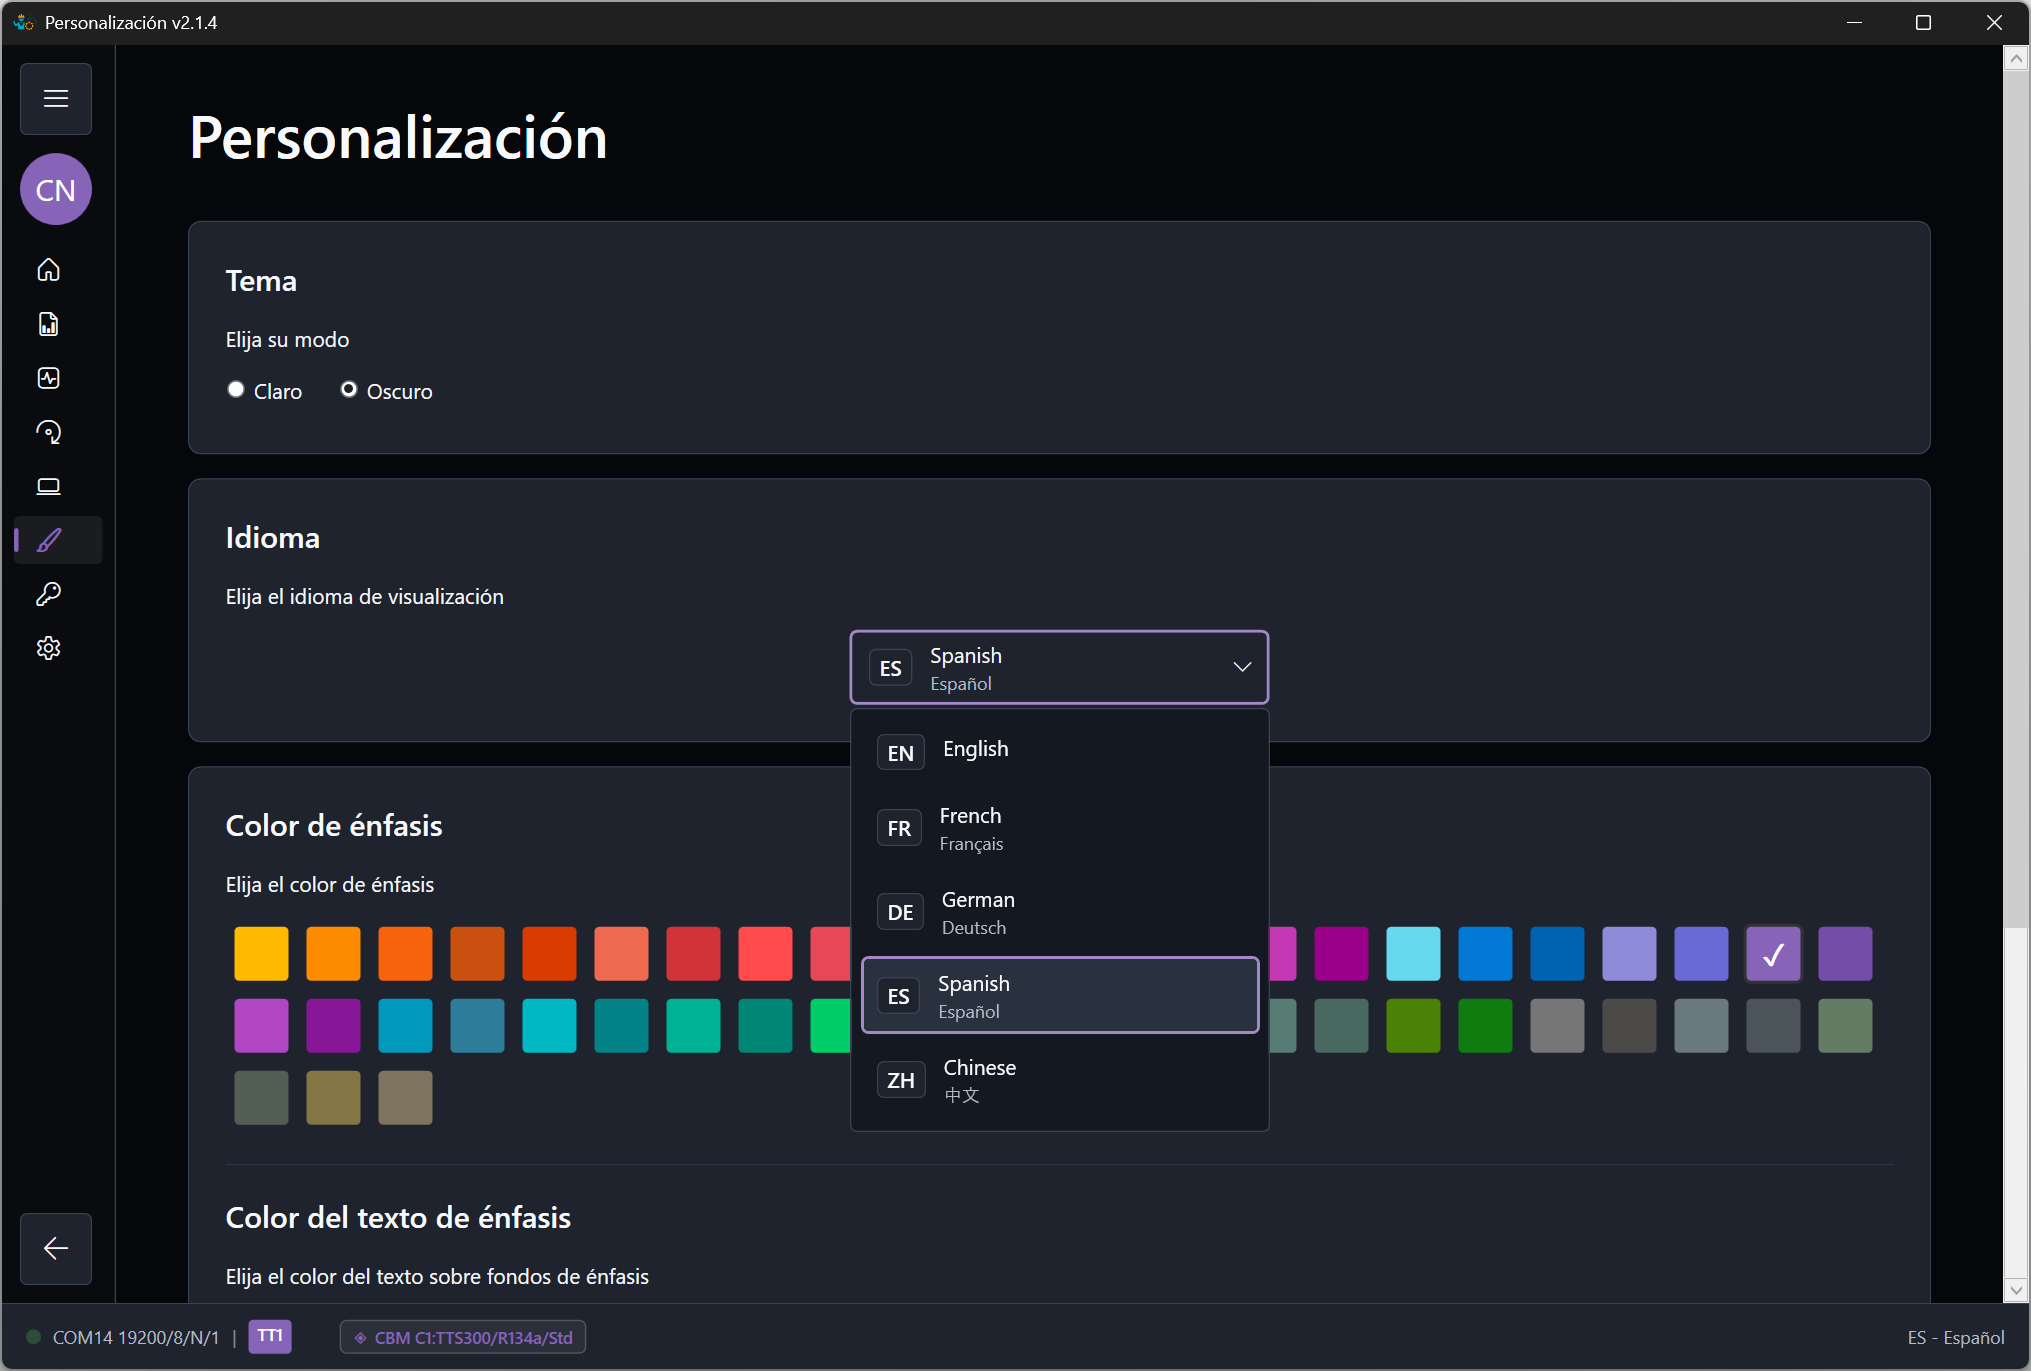Choose French Français from language list
2031x1371 pixels.
pyautogui.click(x=1059, y=828)
